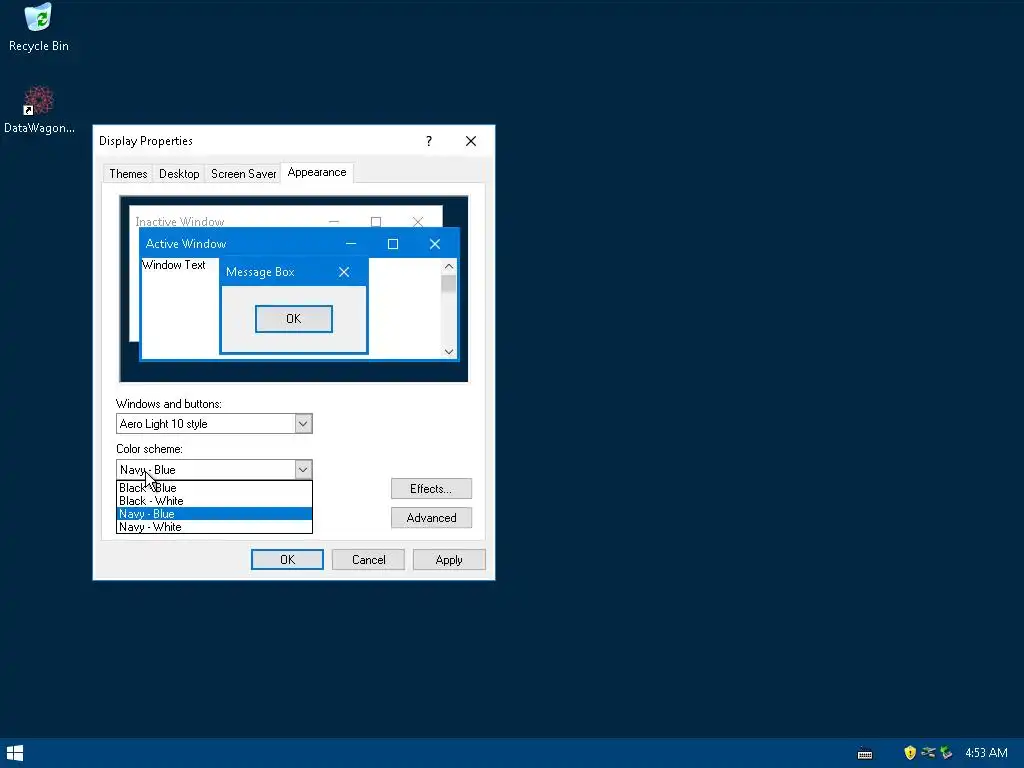Open the Recycle Bin desktop icon
This screenshot has height=768, width=1024.
[39, 27]
